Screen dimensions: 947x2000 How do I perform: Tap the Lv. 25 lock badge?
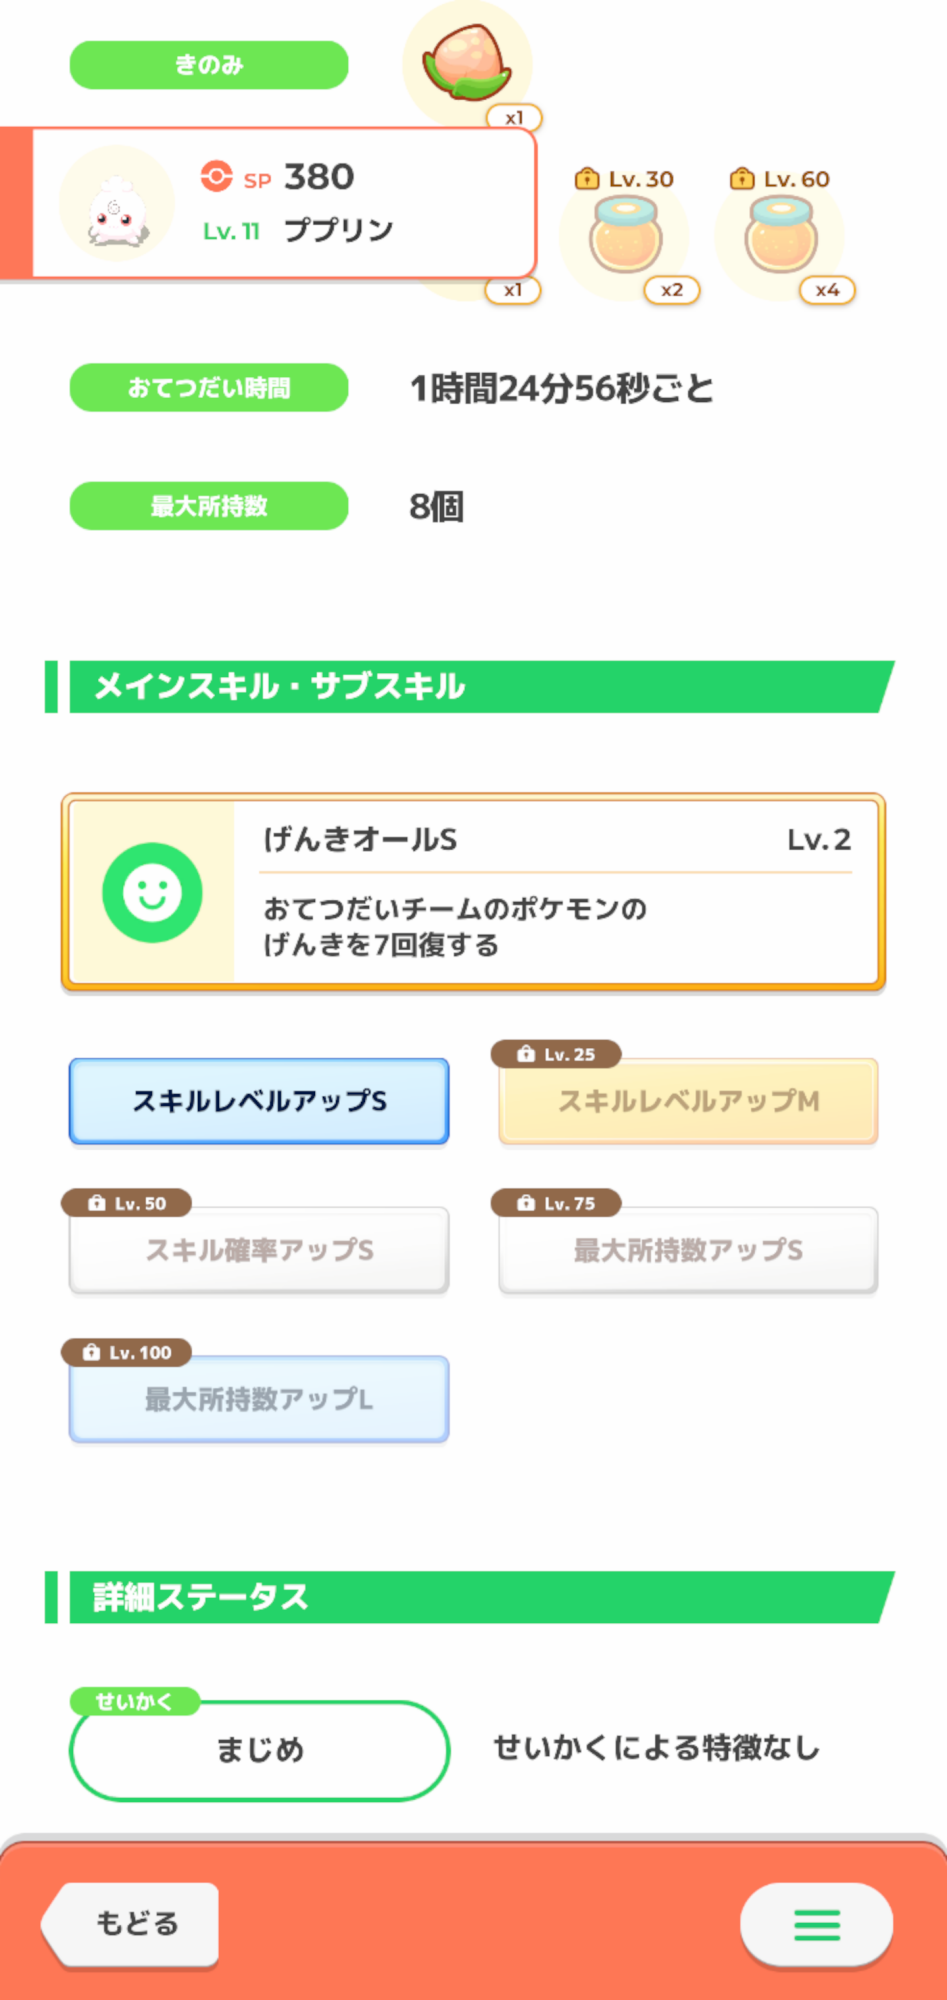[x=556, y=1054]
